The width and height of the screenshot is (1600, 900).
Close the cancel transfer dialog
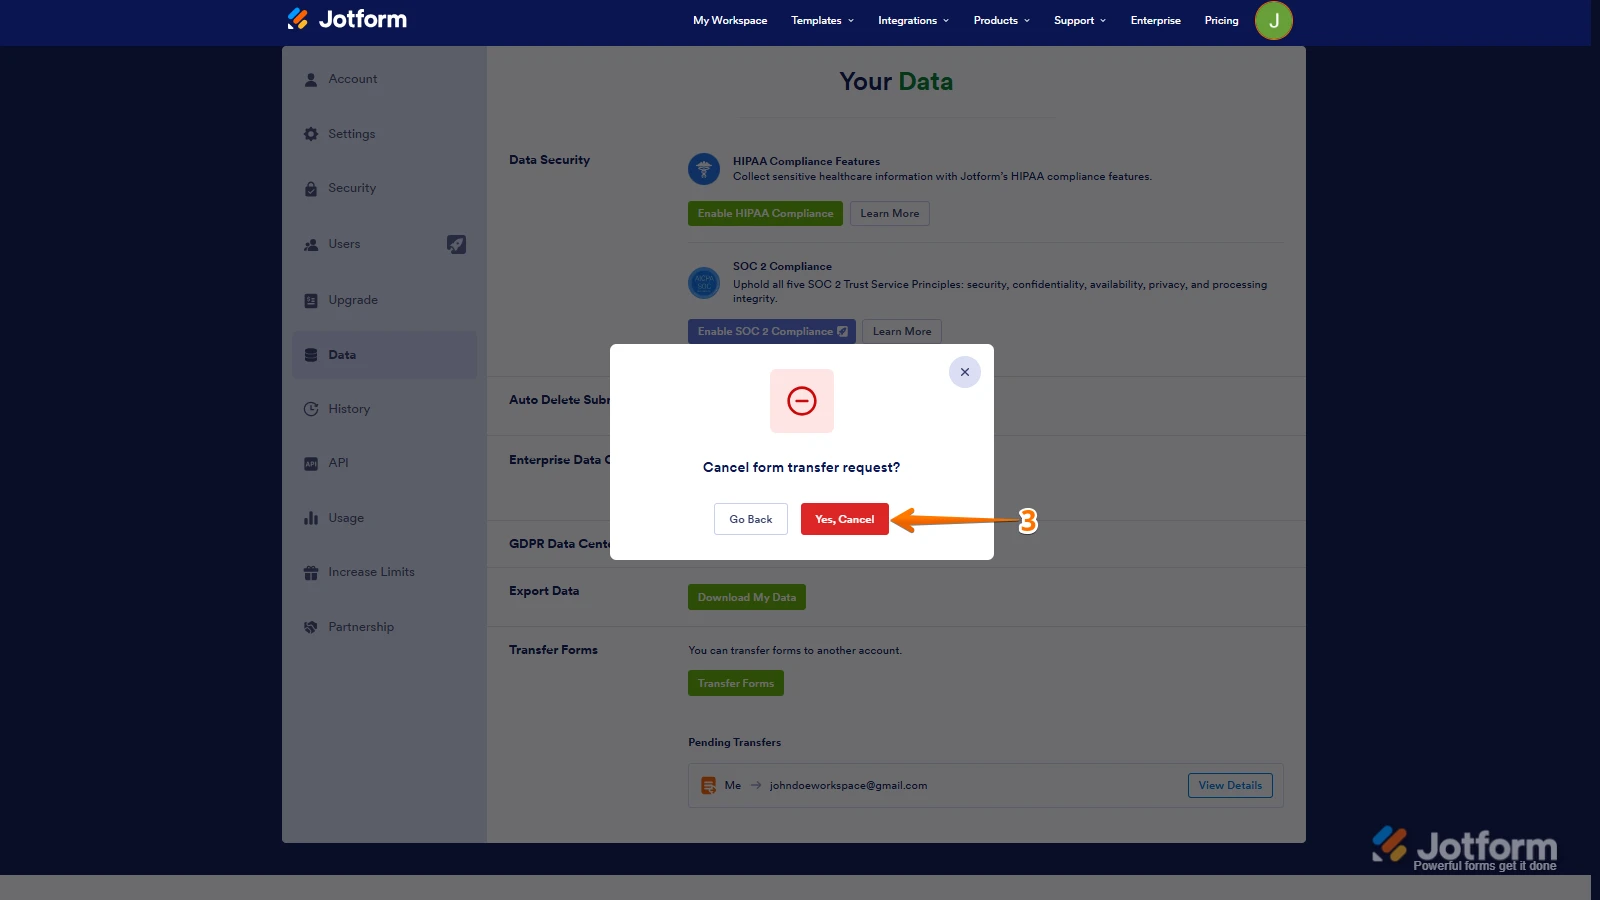[x=964, y=372]
